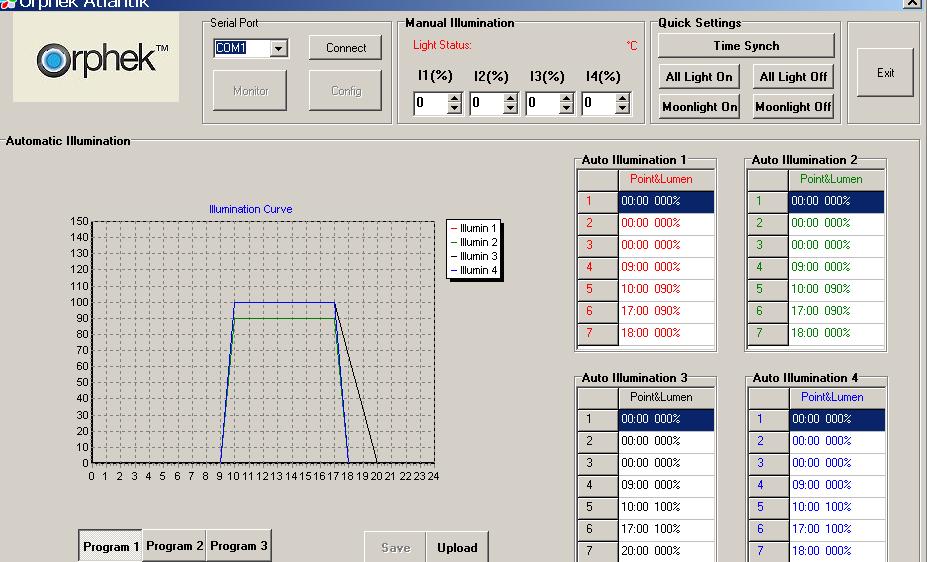Select row 1 in Auto Illumination 3

pos(646,419)
